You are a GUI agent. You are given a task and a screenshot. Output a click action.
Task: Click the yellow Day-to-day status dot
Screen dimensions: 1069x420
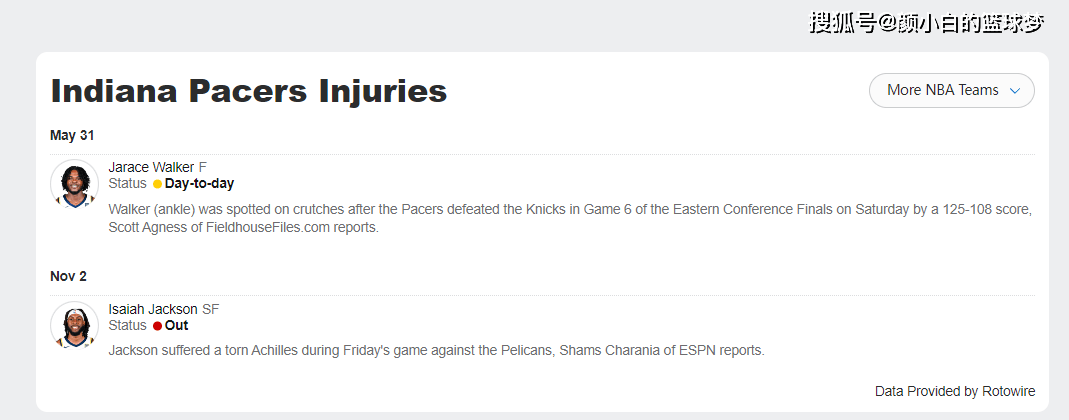point(157,184)
